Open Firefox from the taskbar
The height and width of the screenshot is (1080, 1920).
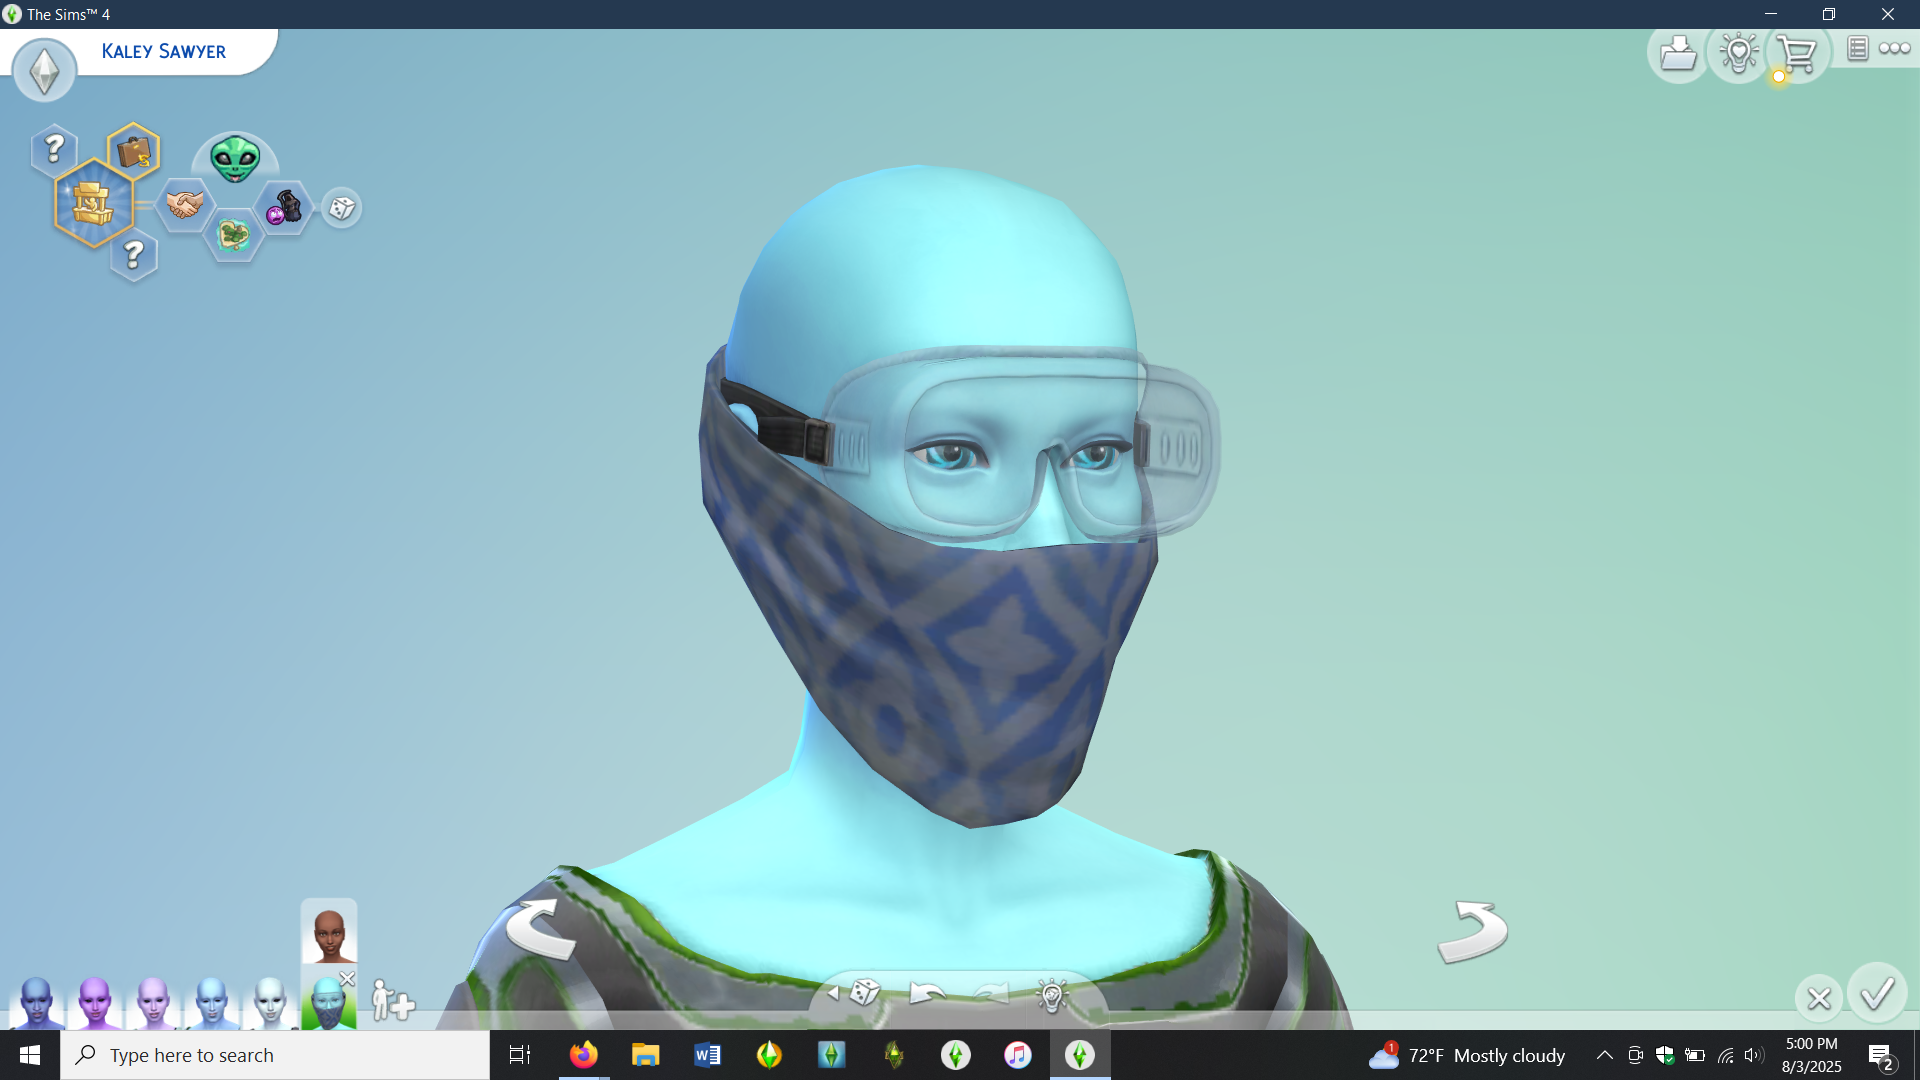pyautogui.click(x=583, y=1055)
